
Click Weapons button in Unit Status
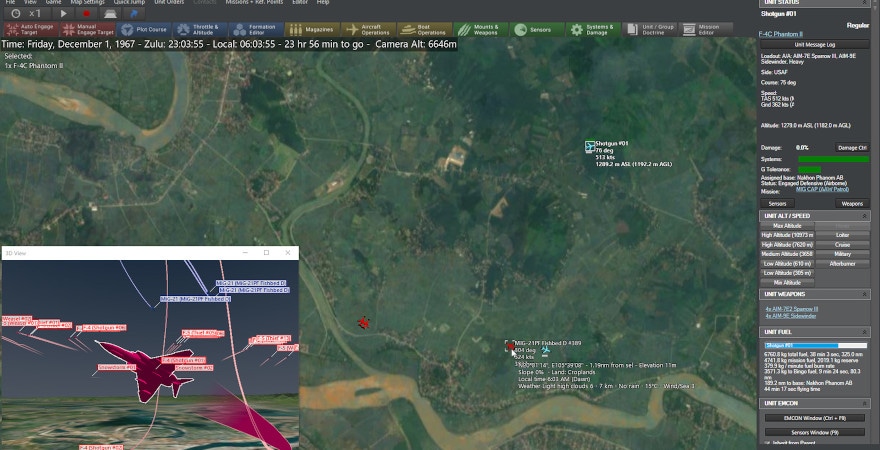click(852, 203)
